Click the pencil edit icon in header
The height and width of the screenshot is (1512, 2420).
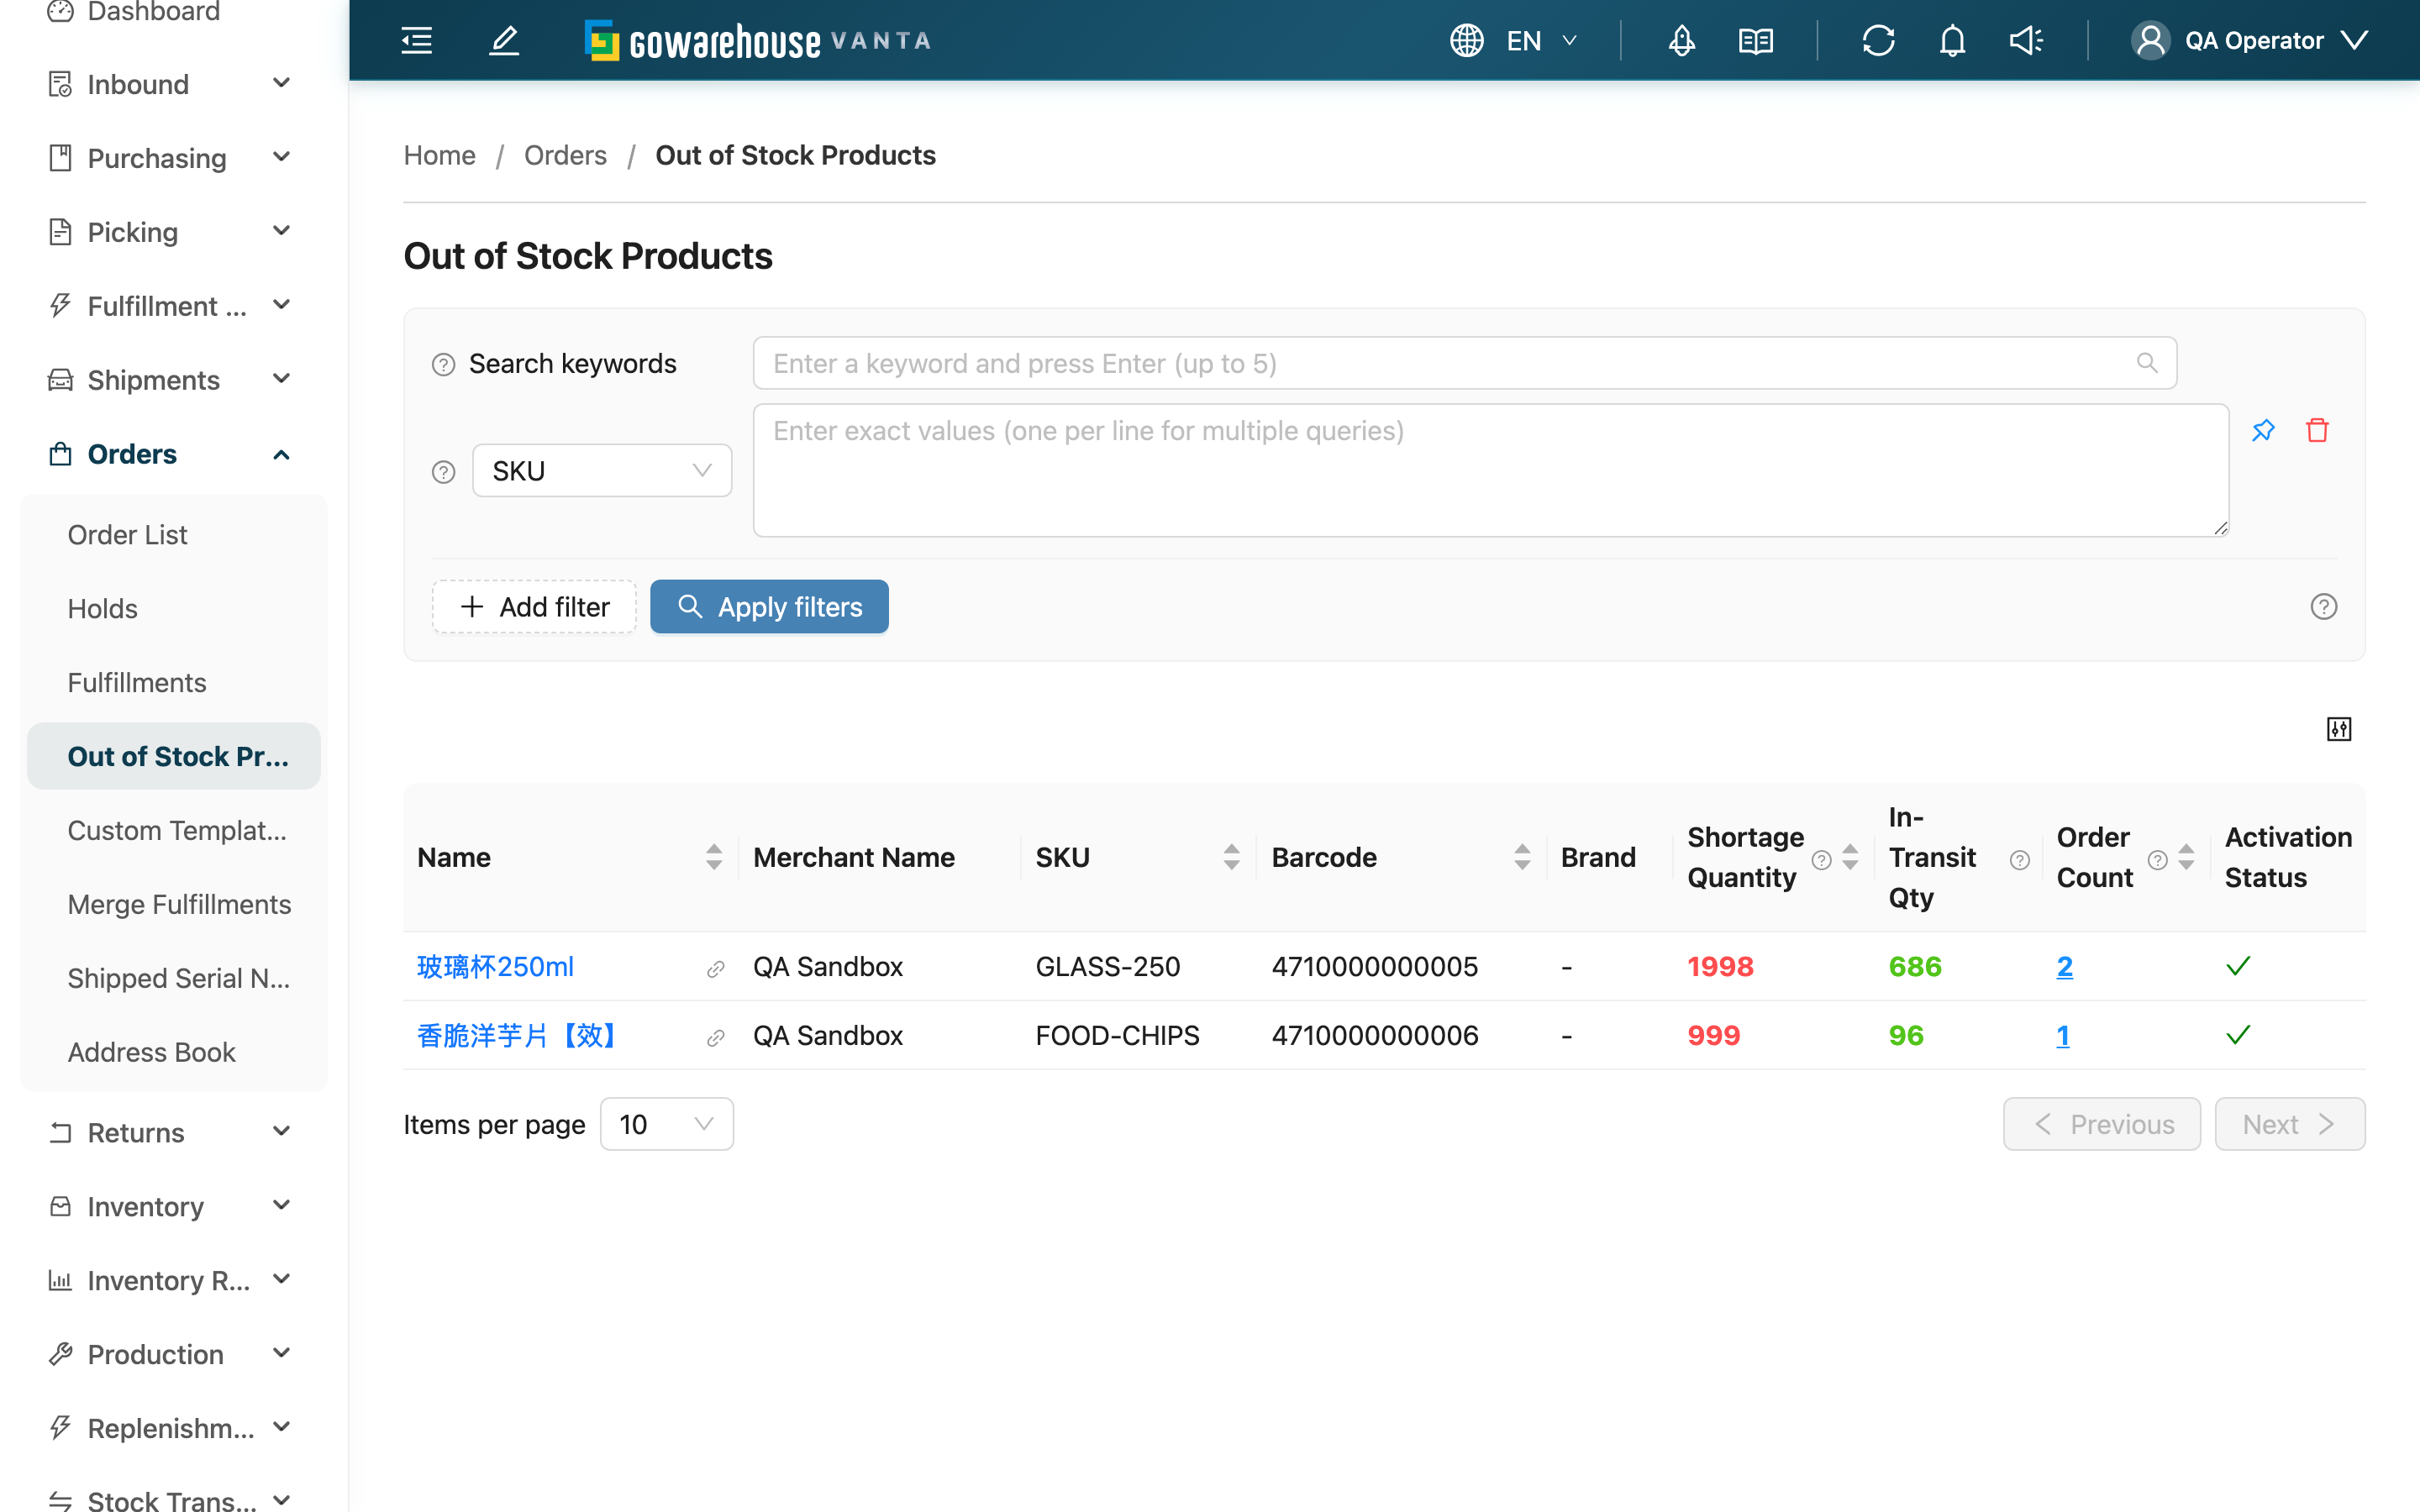pos(504,40)
